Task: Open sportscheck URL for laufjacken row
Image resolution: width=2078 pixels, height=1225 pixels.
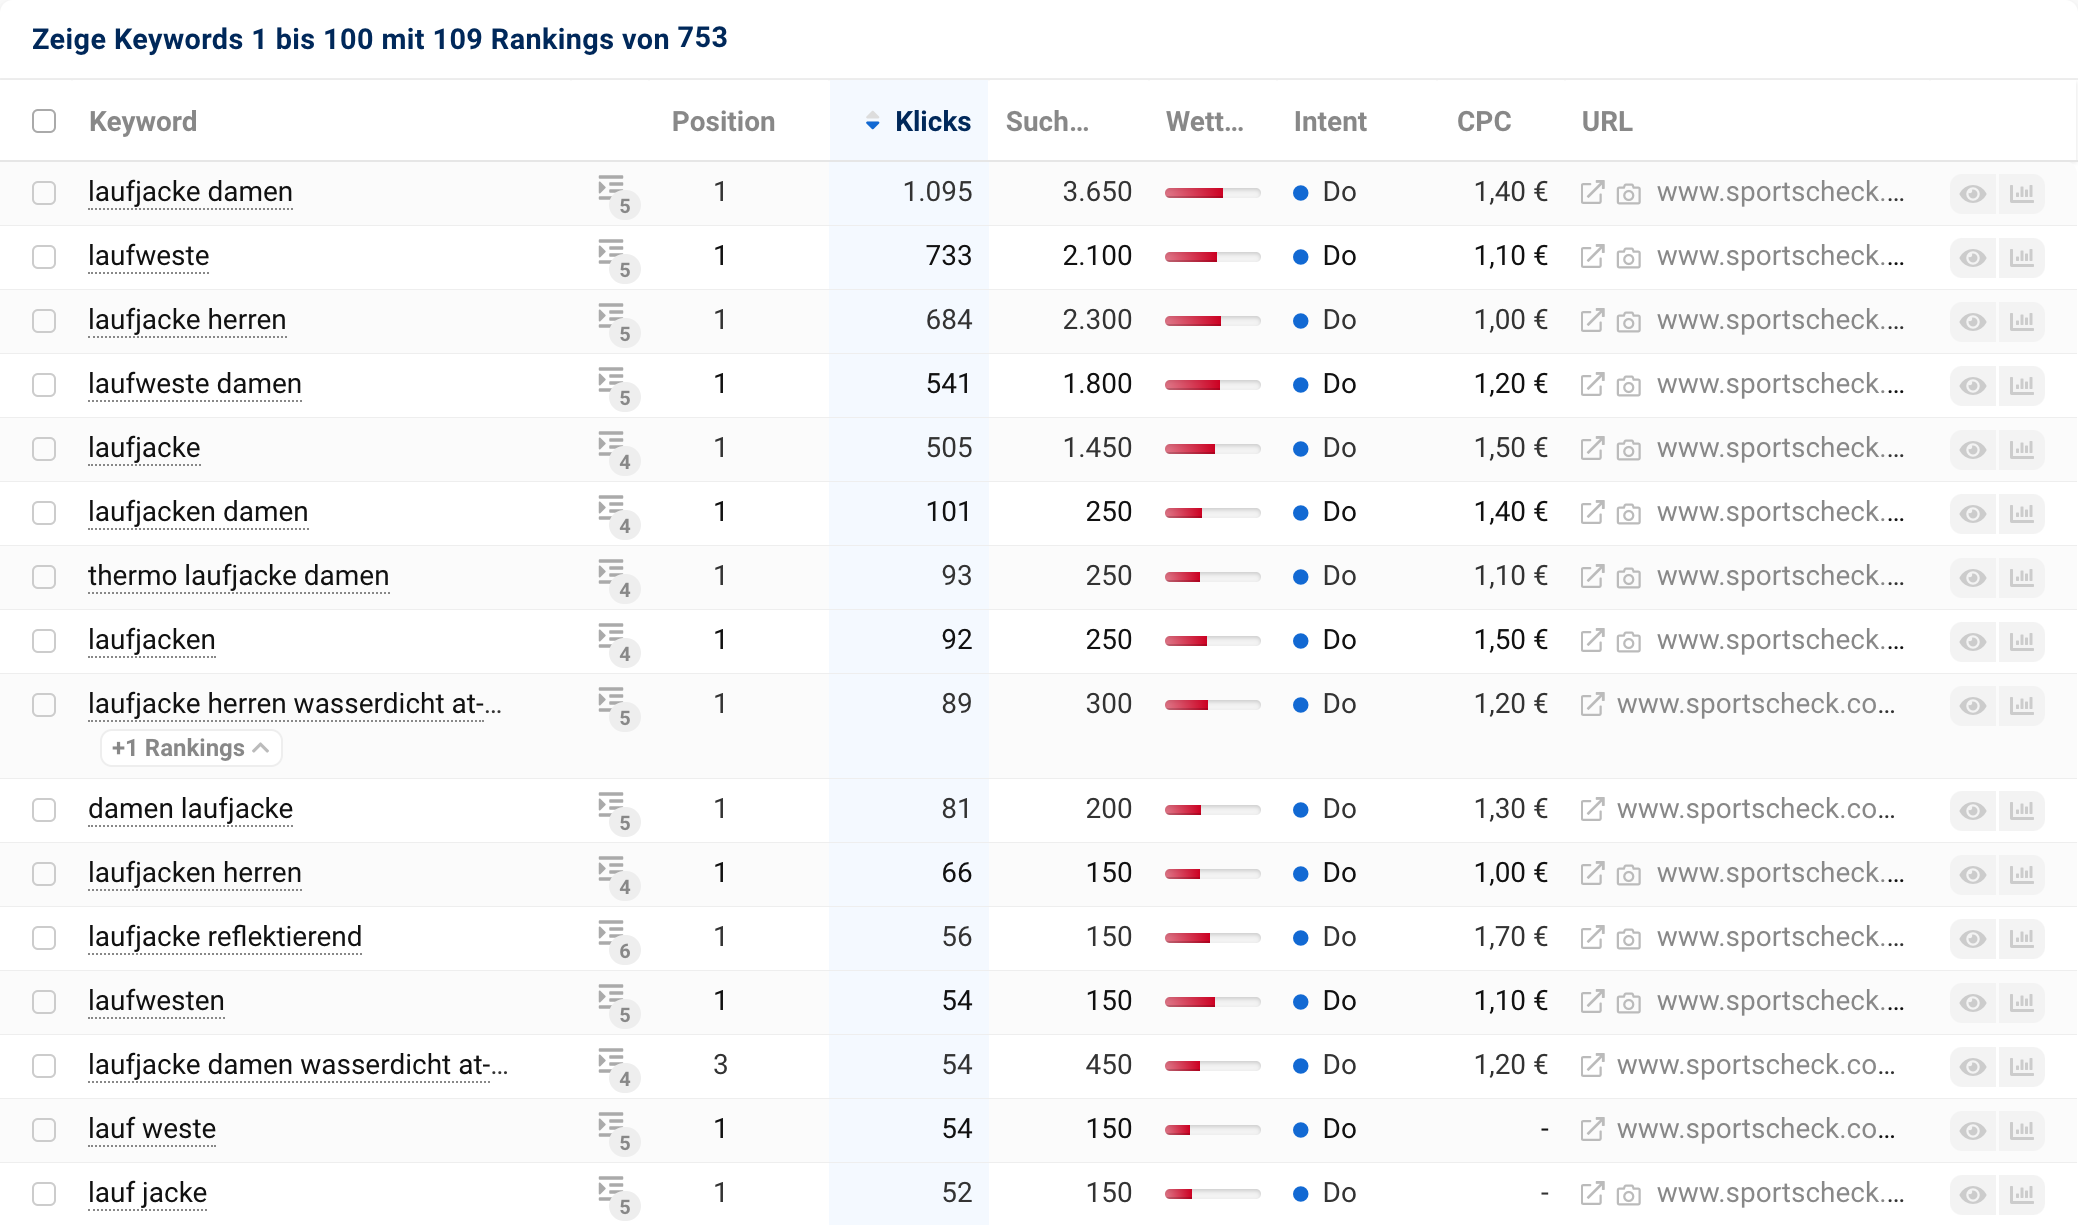Action: pos(1780,640)
